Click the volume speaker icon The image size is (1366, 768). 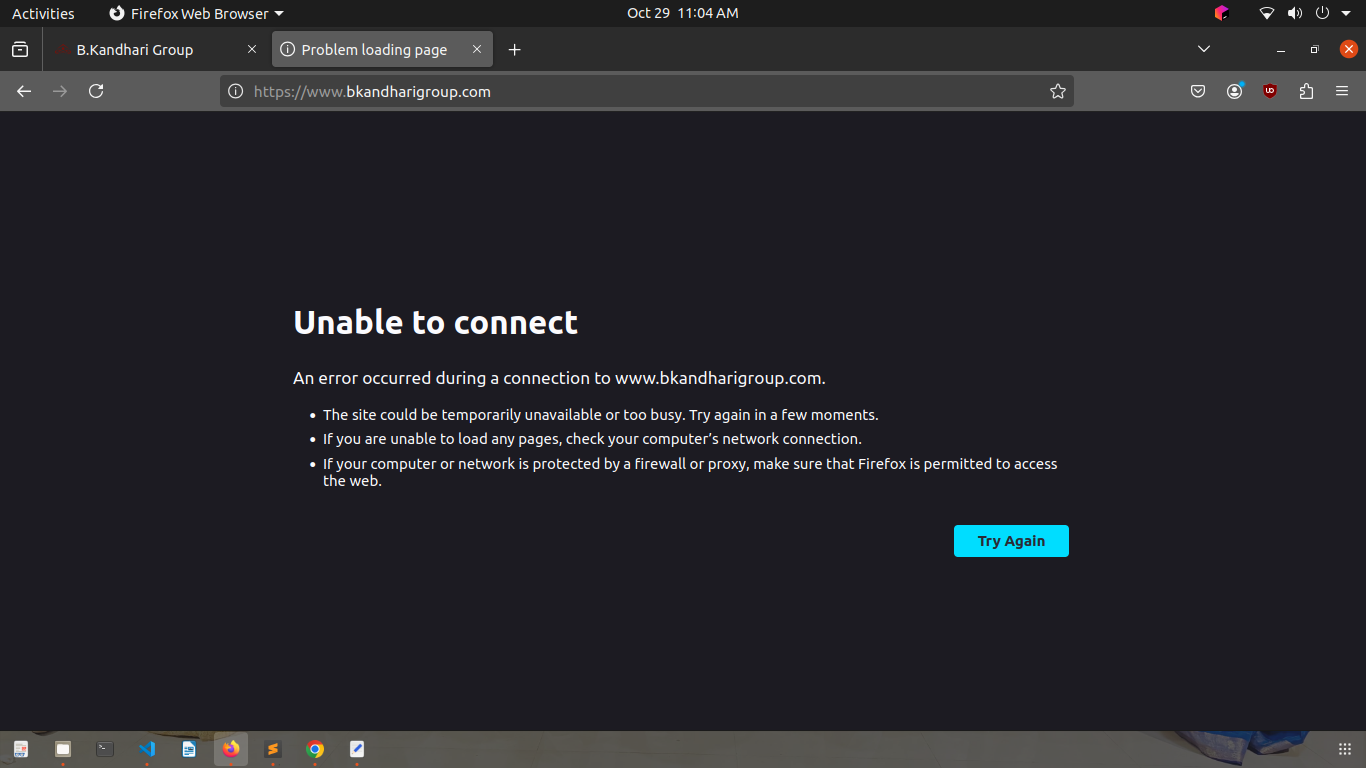[1295, 13]
